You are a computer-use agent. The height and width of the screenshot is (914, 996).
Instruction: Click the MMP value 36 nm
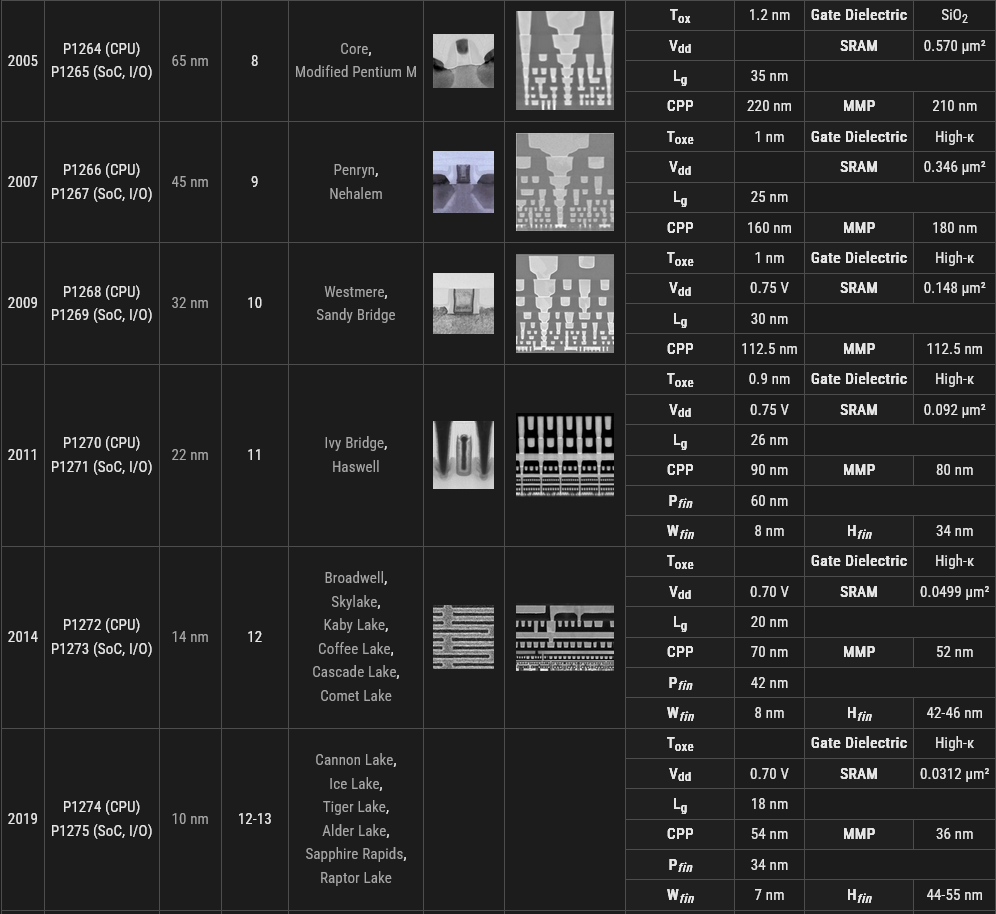[x=955, y=834]
